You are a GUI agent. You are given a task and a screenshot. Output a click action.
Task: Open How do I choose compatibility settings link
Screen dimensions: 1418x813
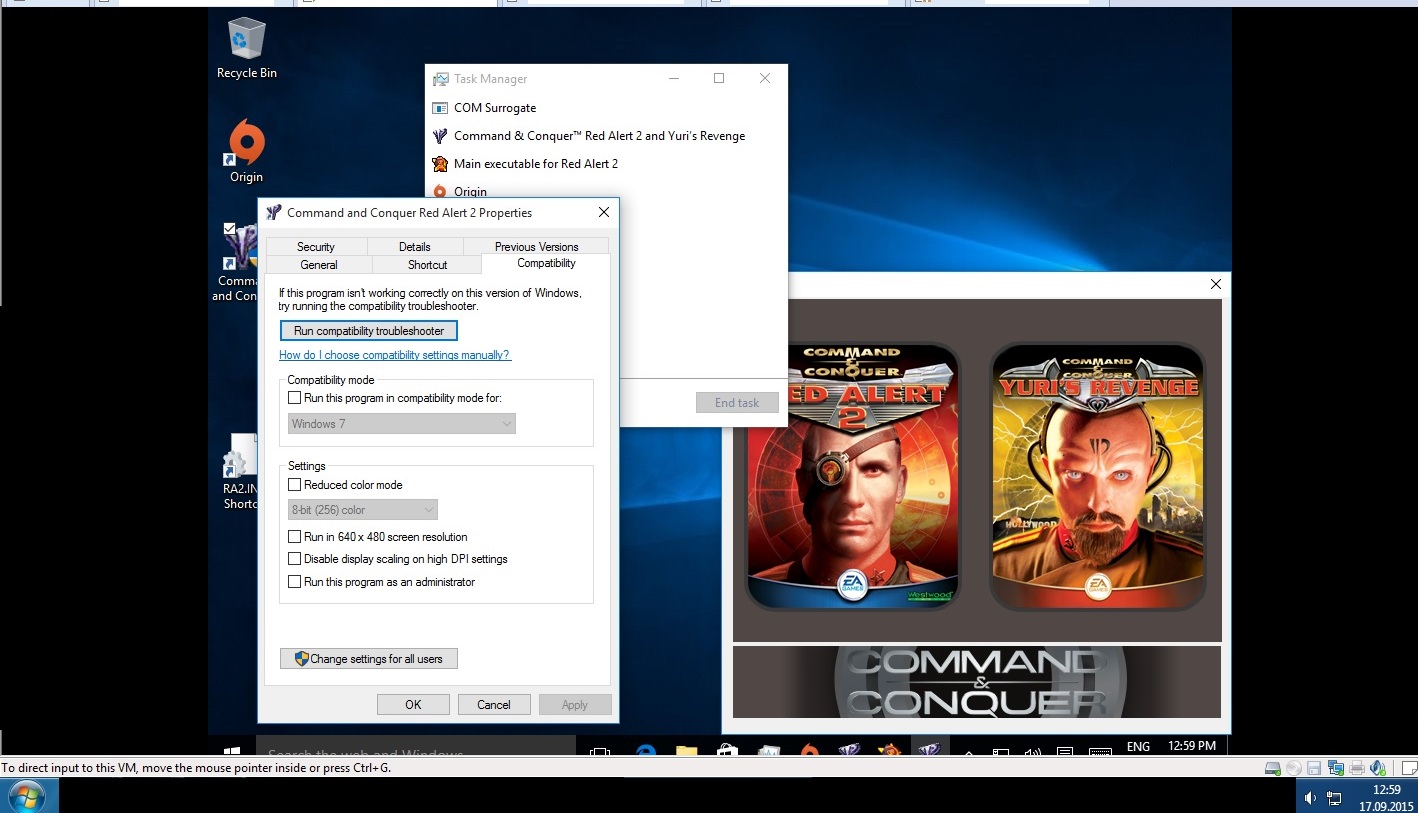pyautogui.click(x=395, y=355)
